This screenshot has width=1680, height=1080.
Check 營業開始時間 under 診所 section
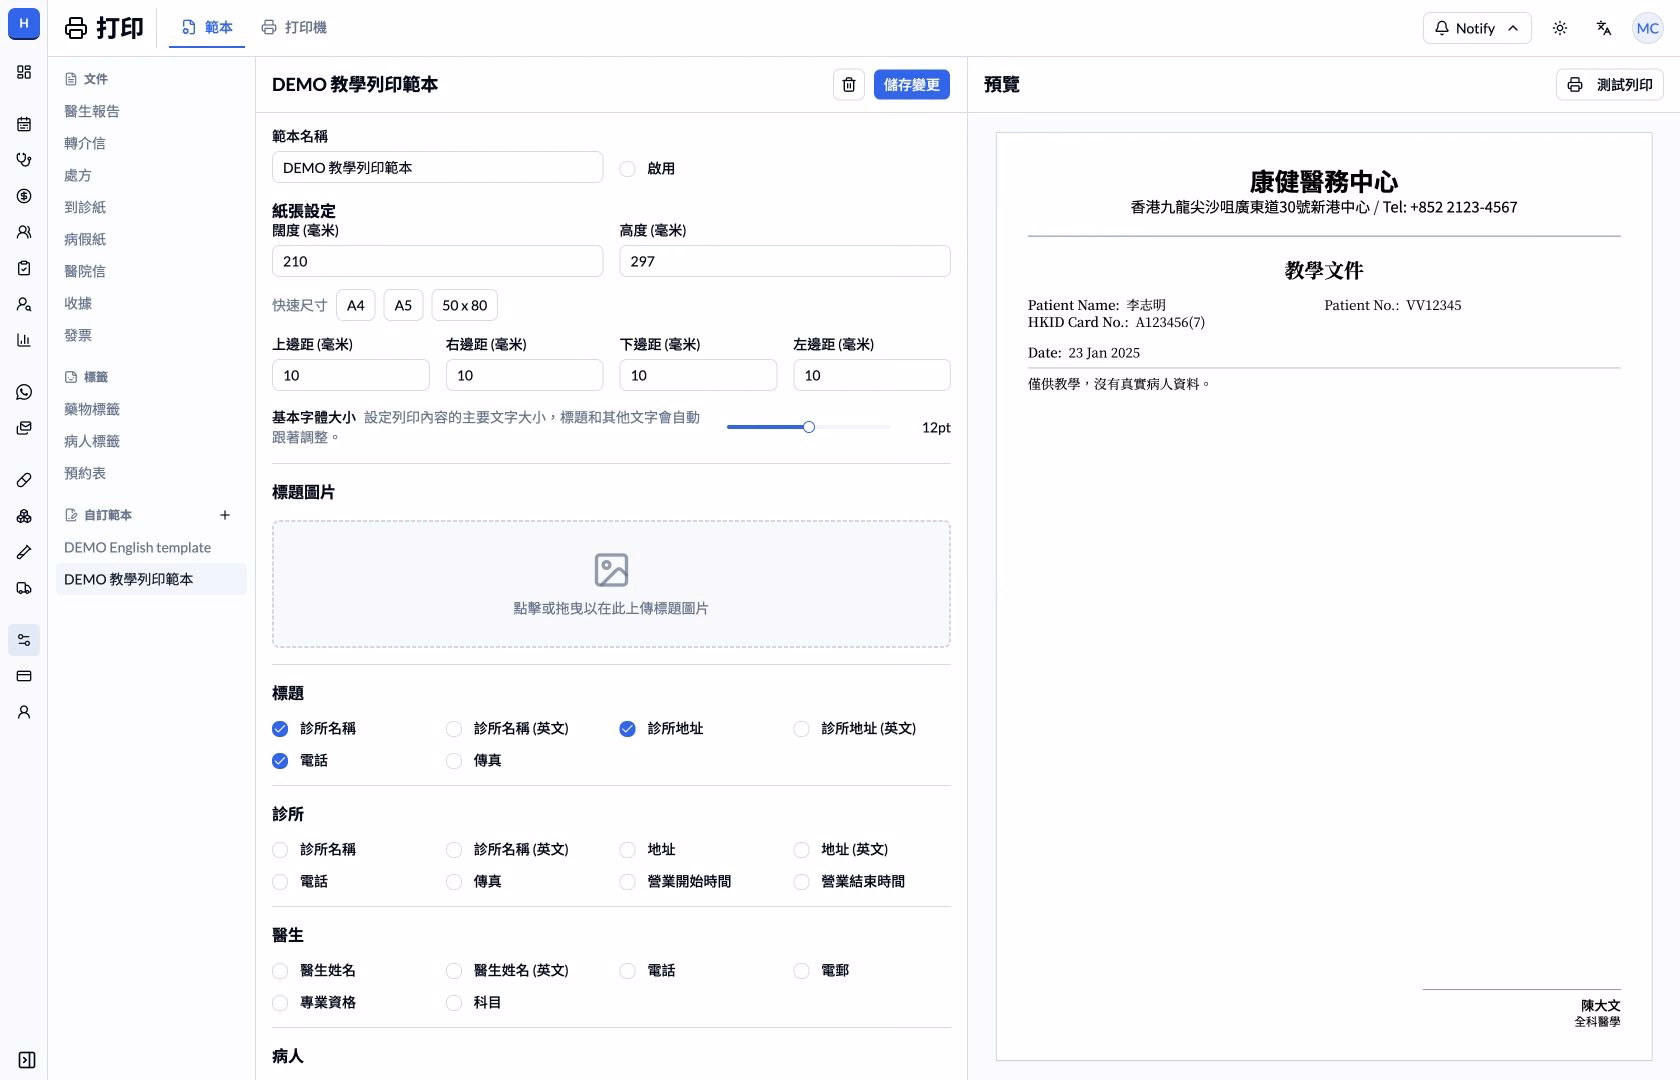tap(627, 882)
